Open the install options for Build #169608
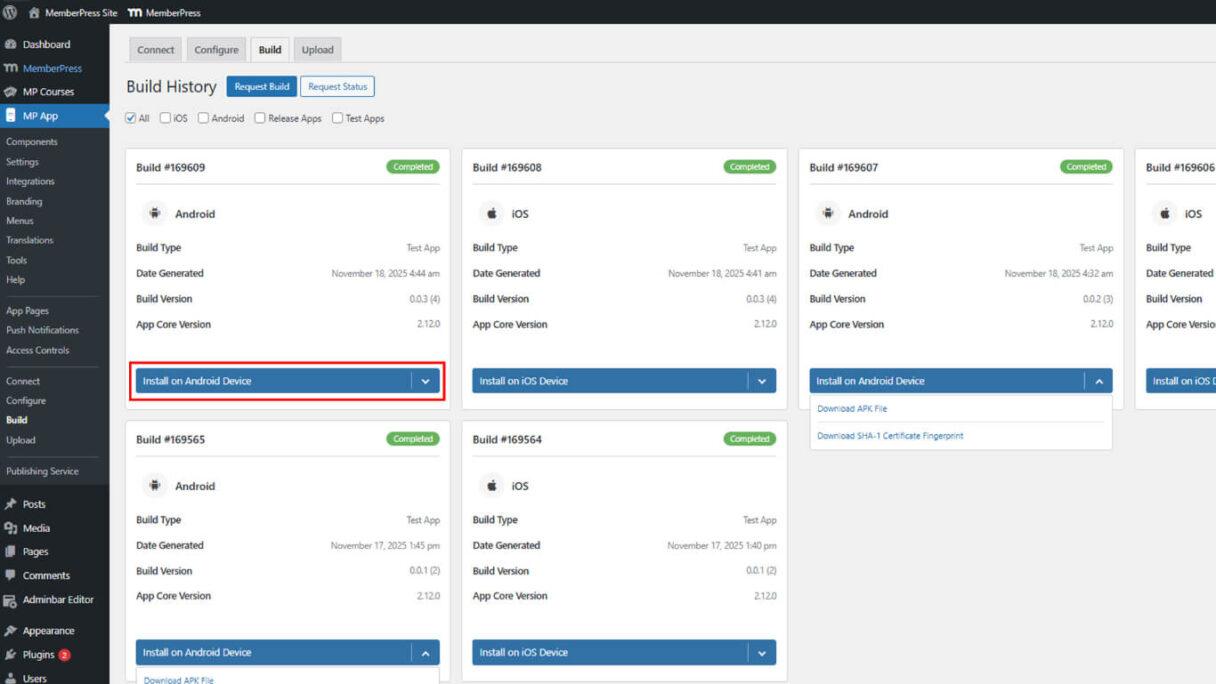This screenshot has height=684, width=1216. 761,381
